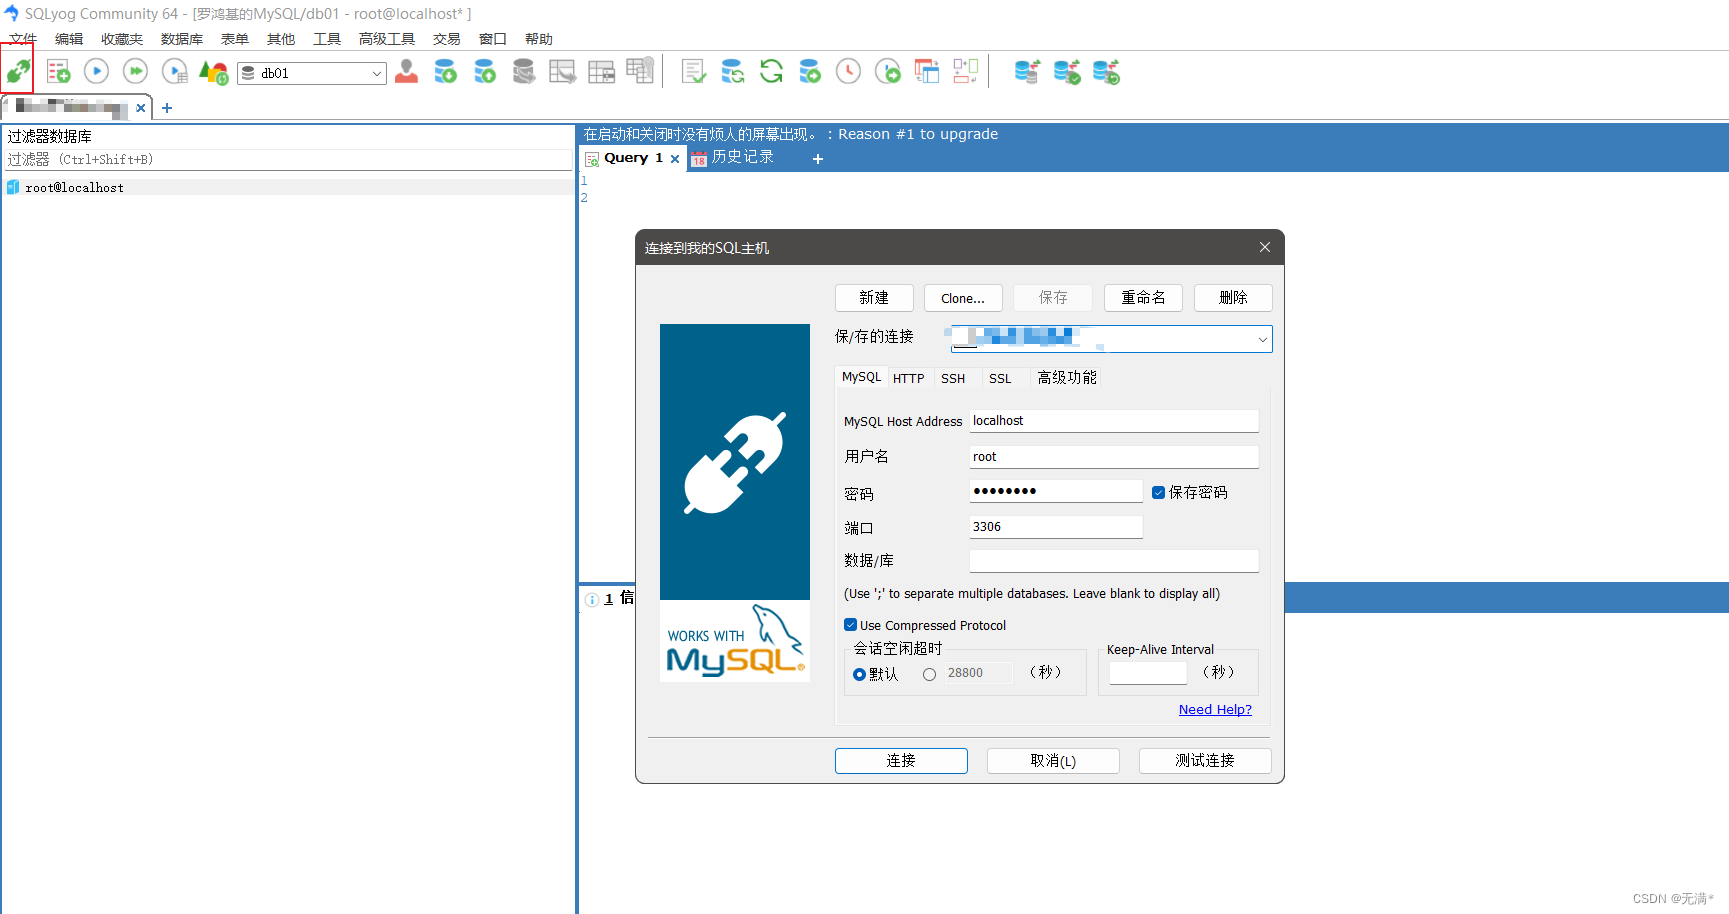
Task: Click the 数据/库 input field
Action: 1114,561
